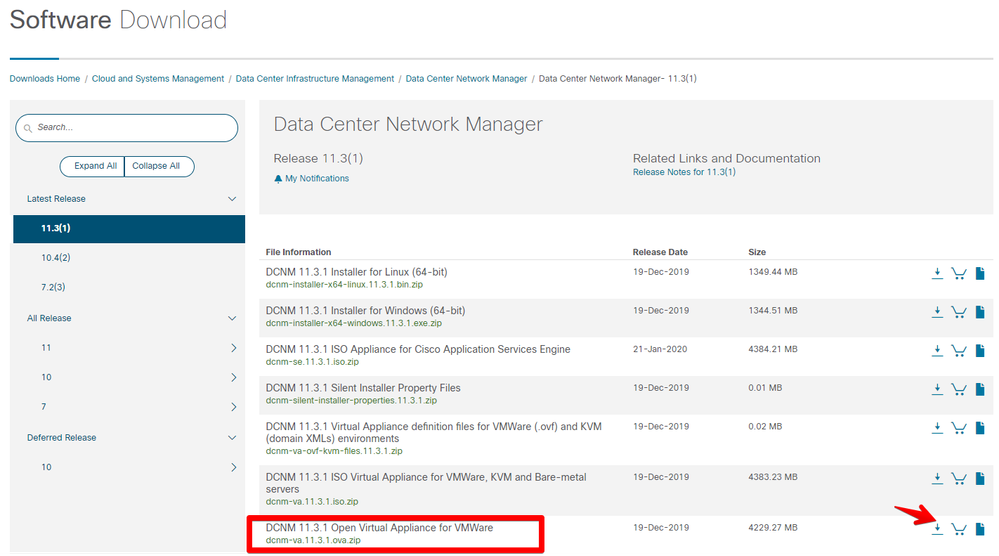Click the 1349.44 MB size value
The height and width of the screenshot is (556, 999).
(773, 271)
